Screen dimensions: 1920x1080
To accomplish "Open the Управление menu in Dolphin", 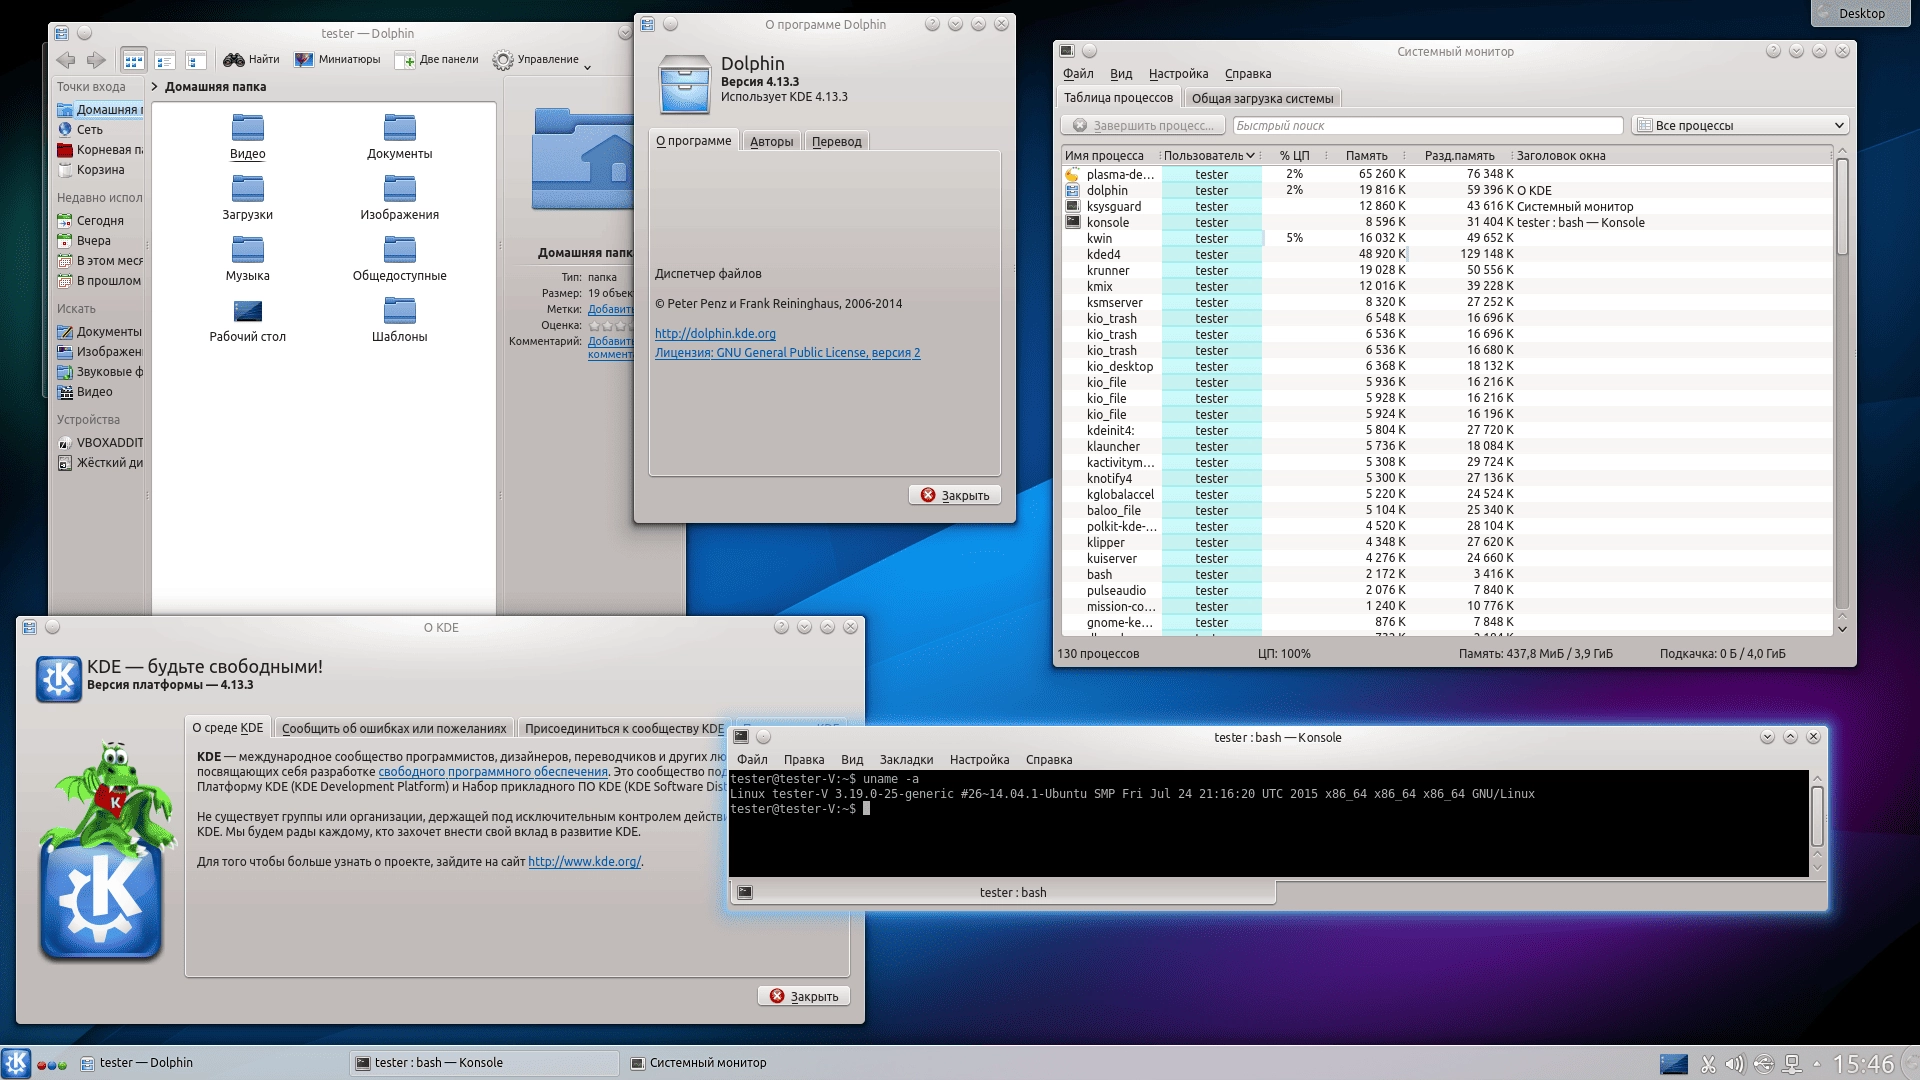I will click(542, 60).
